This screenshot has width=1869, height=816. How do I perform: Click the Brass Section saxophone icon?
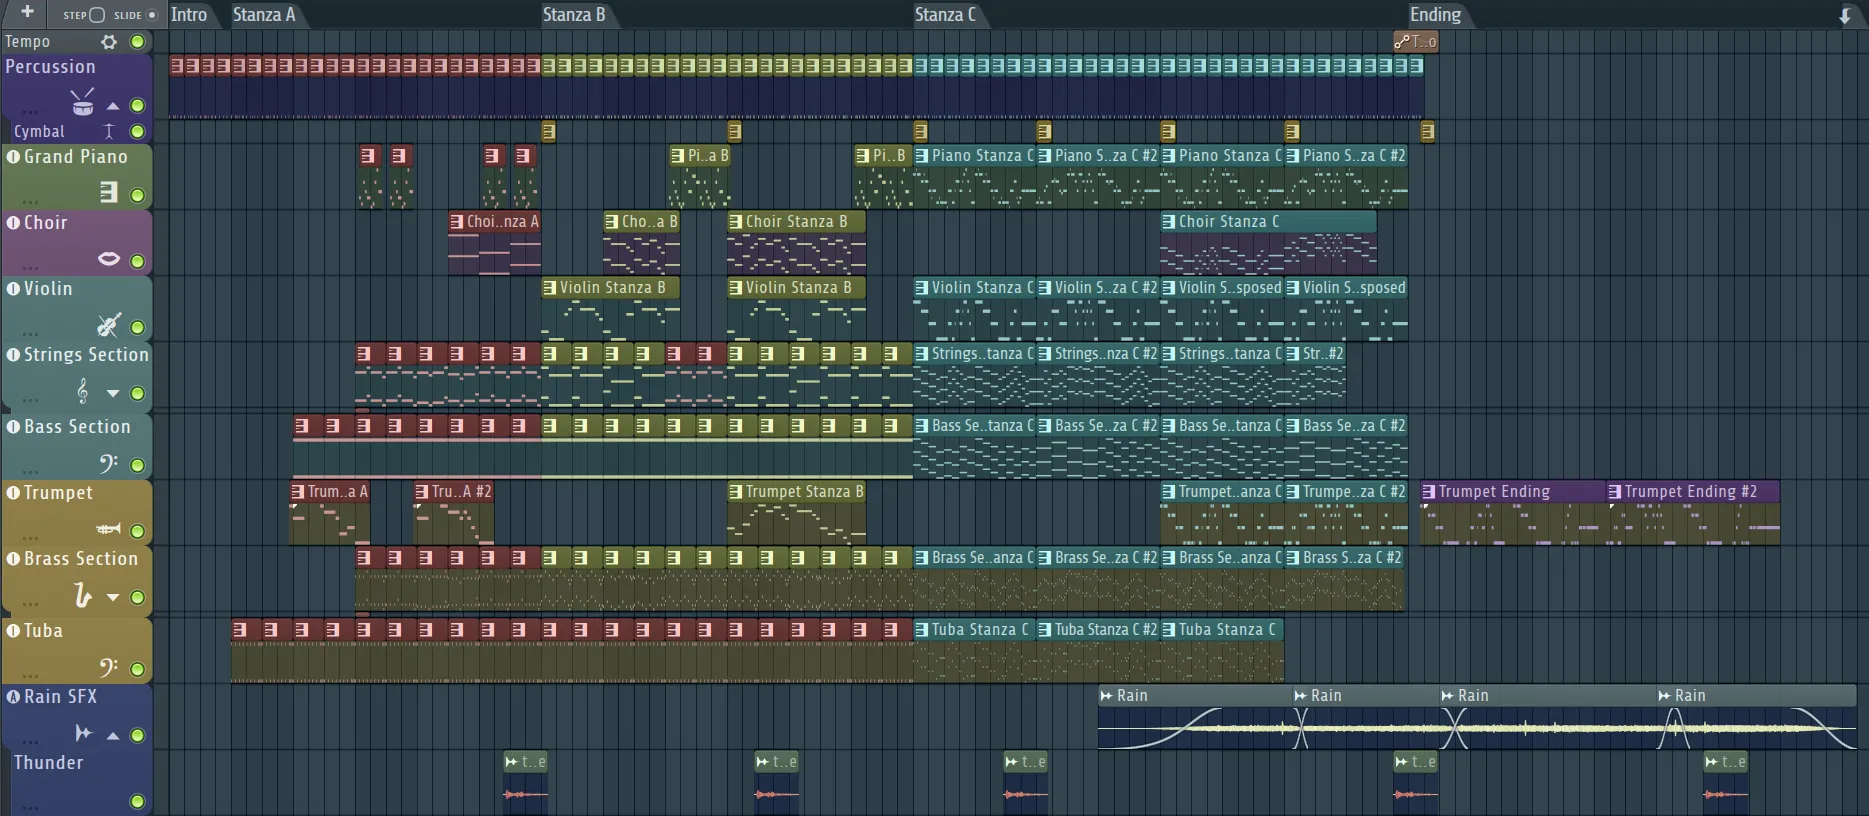(x=83, y=596)
